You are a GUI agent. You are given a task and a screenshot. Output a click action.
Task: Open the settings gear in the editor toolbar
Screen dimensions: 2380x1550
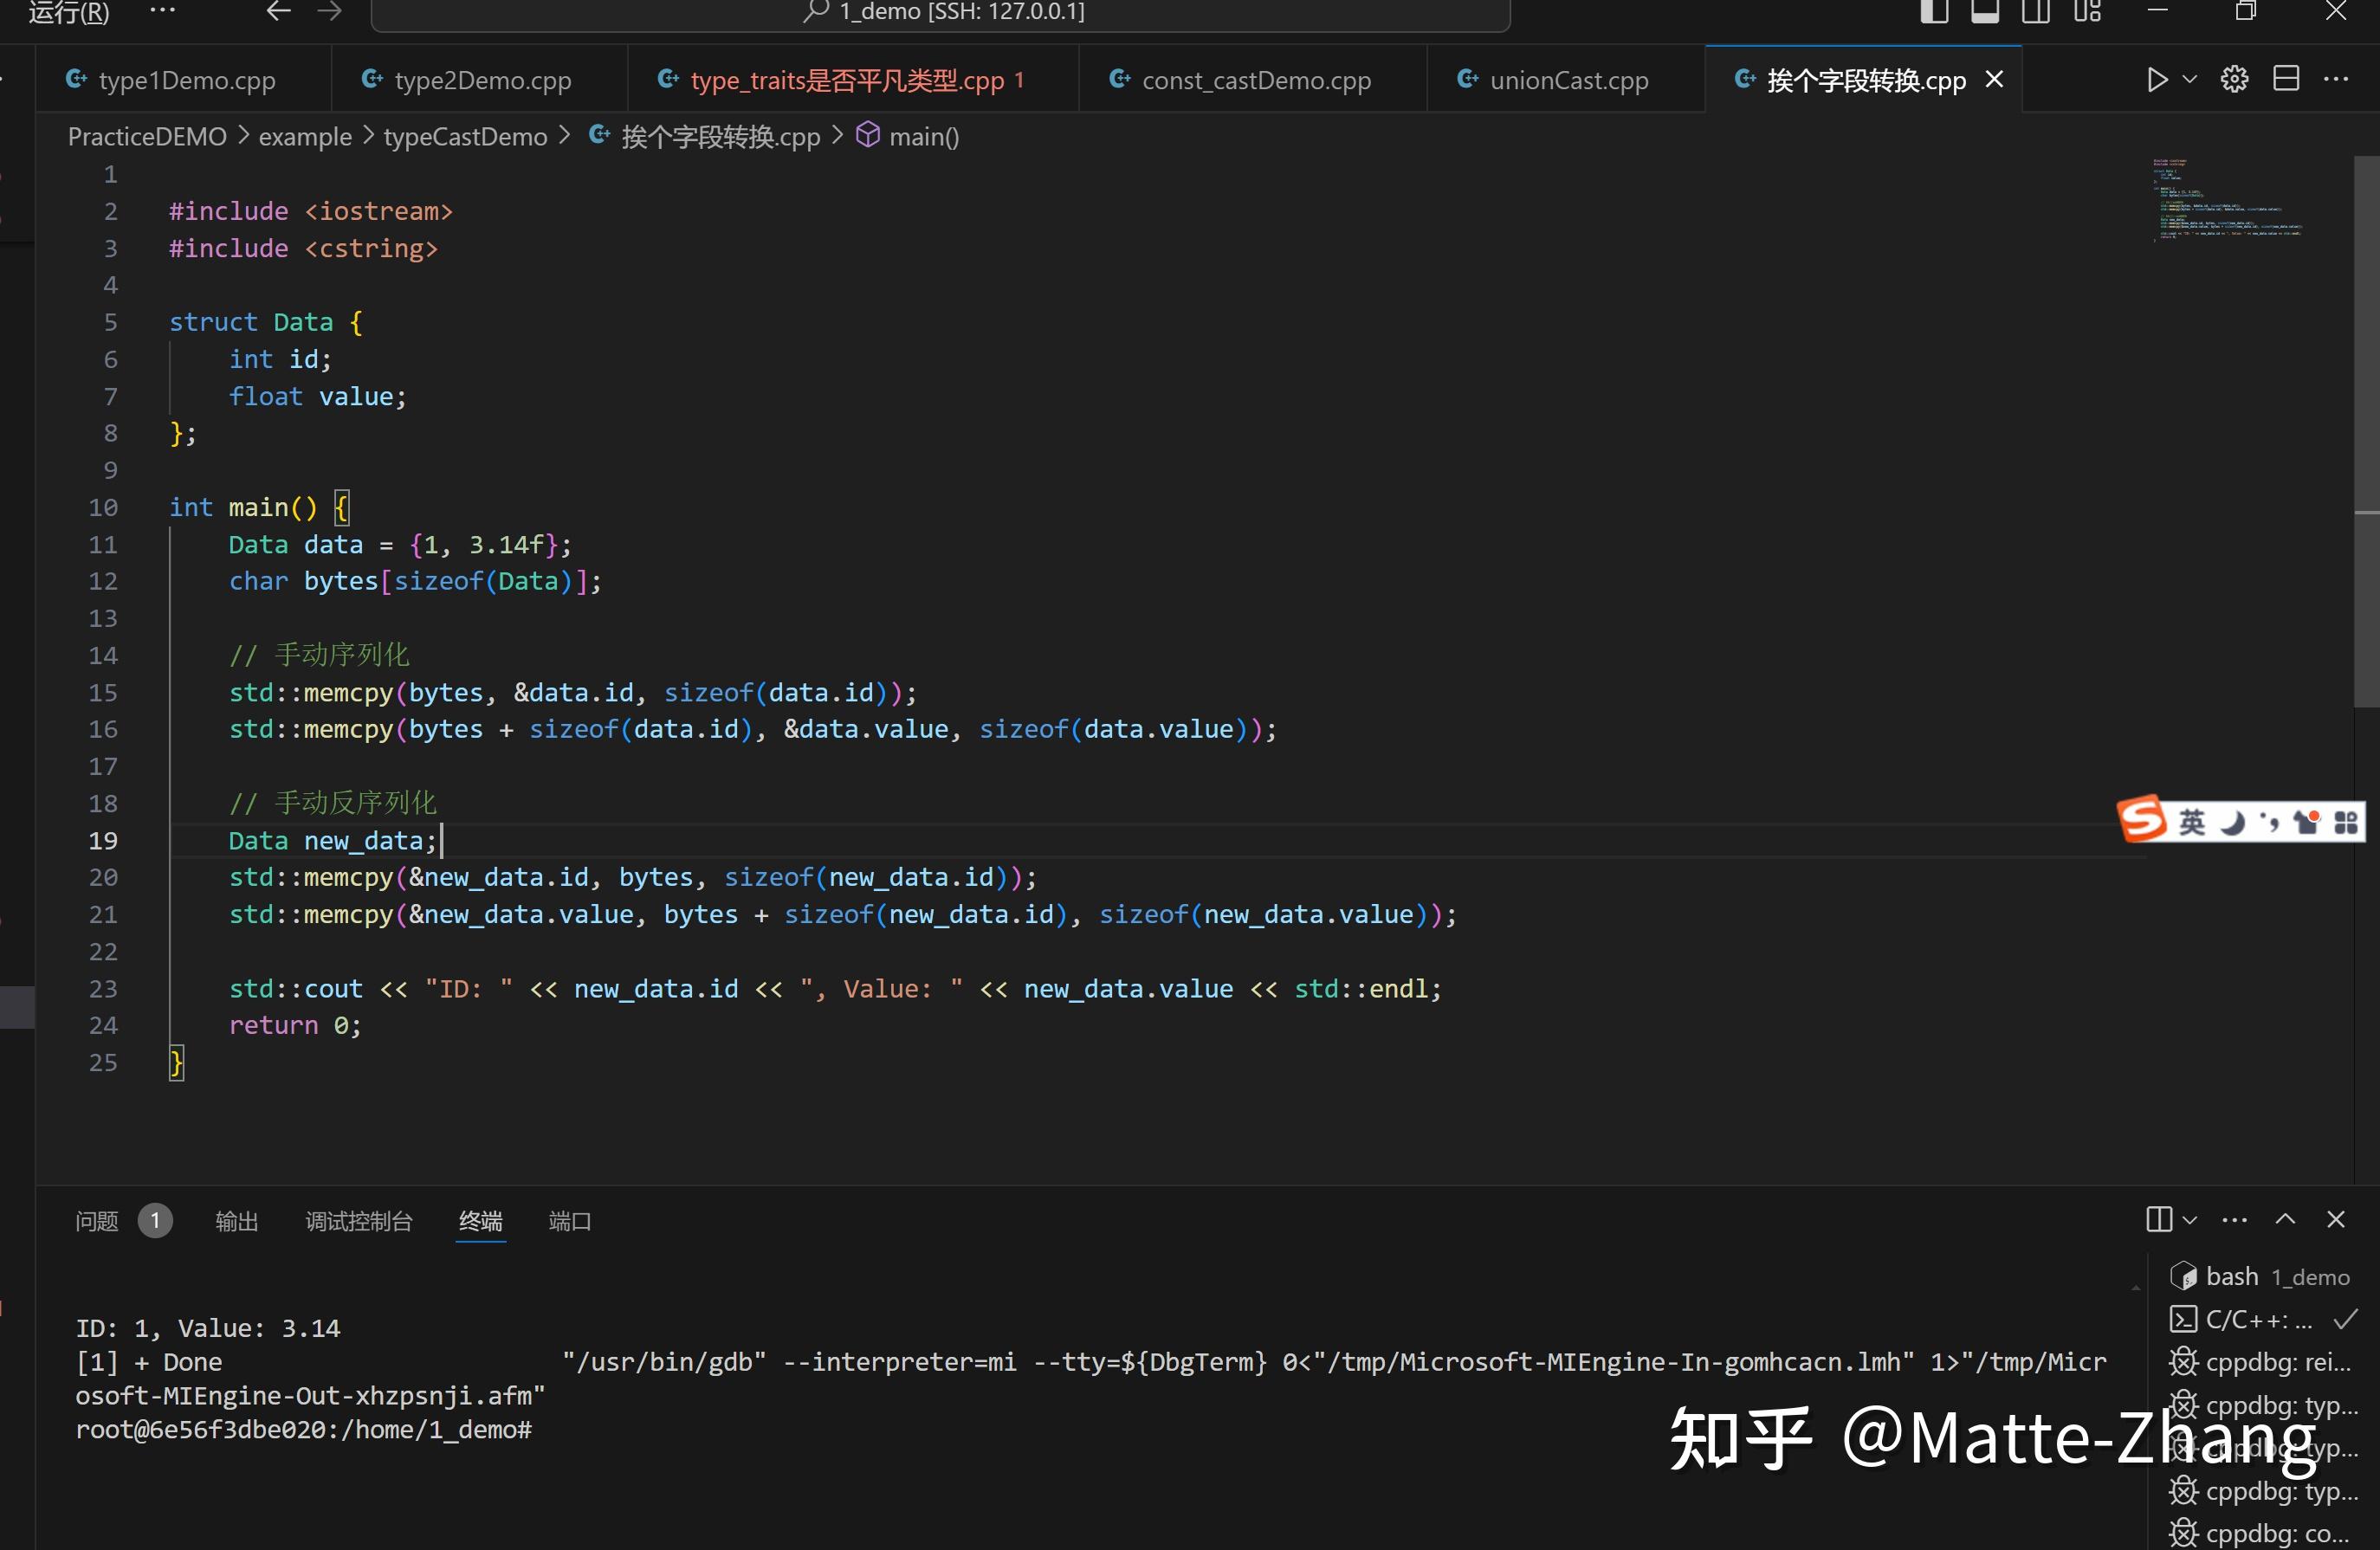click(2235, 78)
